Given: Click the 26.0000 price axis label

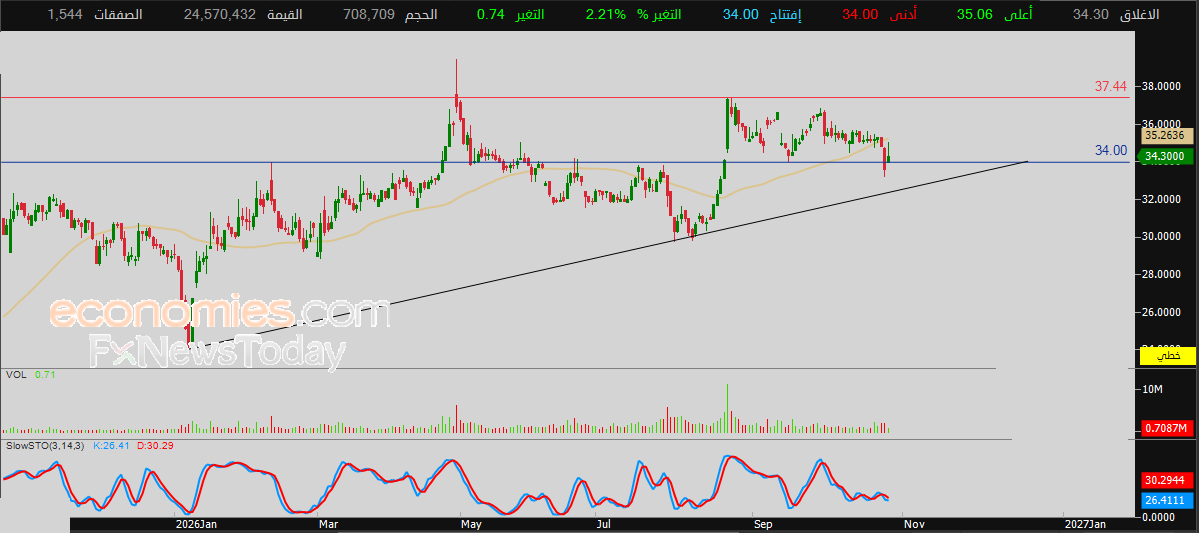Looking at the screenshot, I should [1160, 312].
